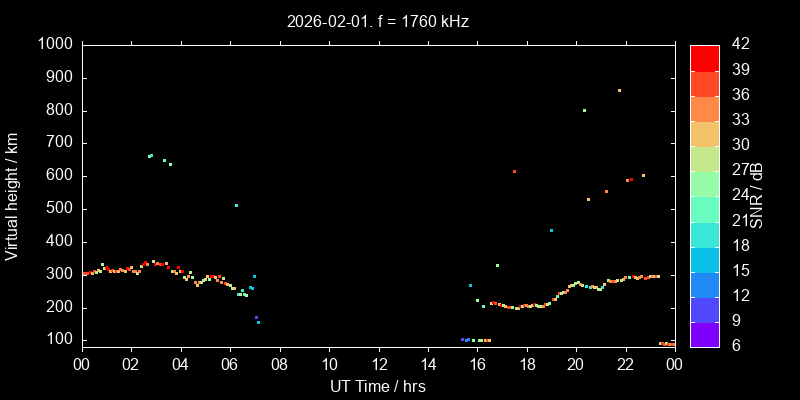Select the 1000 tick on the height axis

(x=54, y=44)
